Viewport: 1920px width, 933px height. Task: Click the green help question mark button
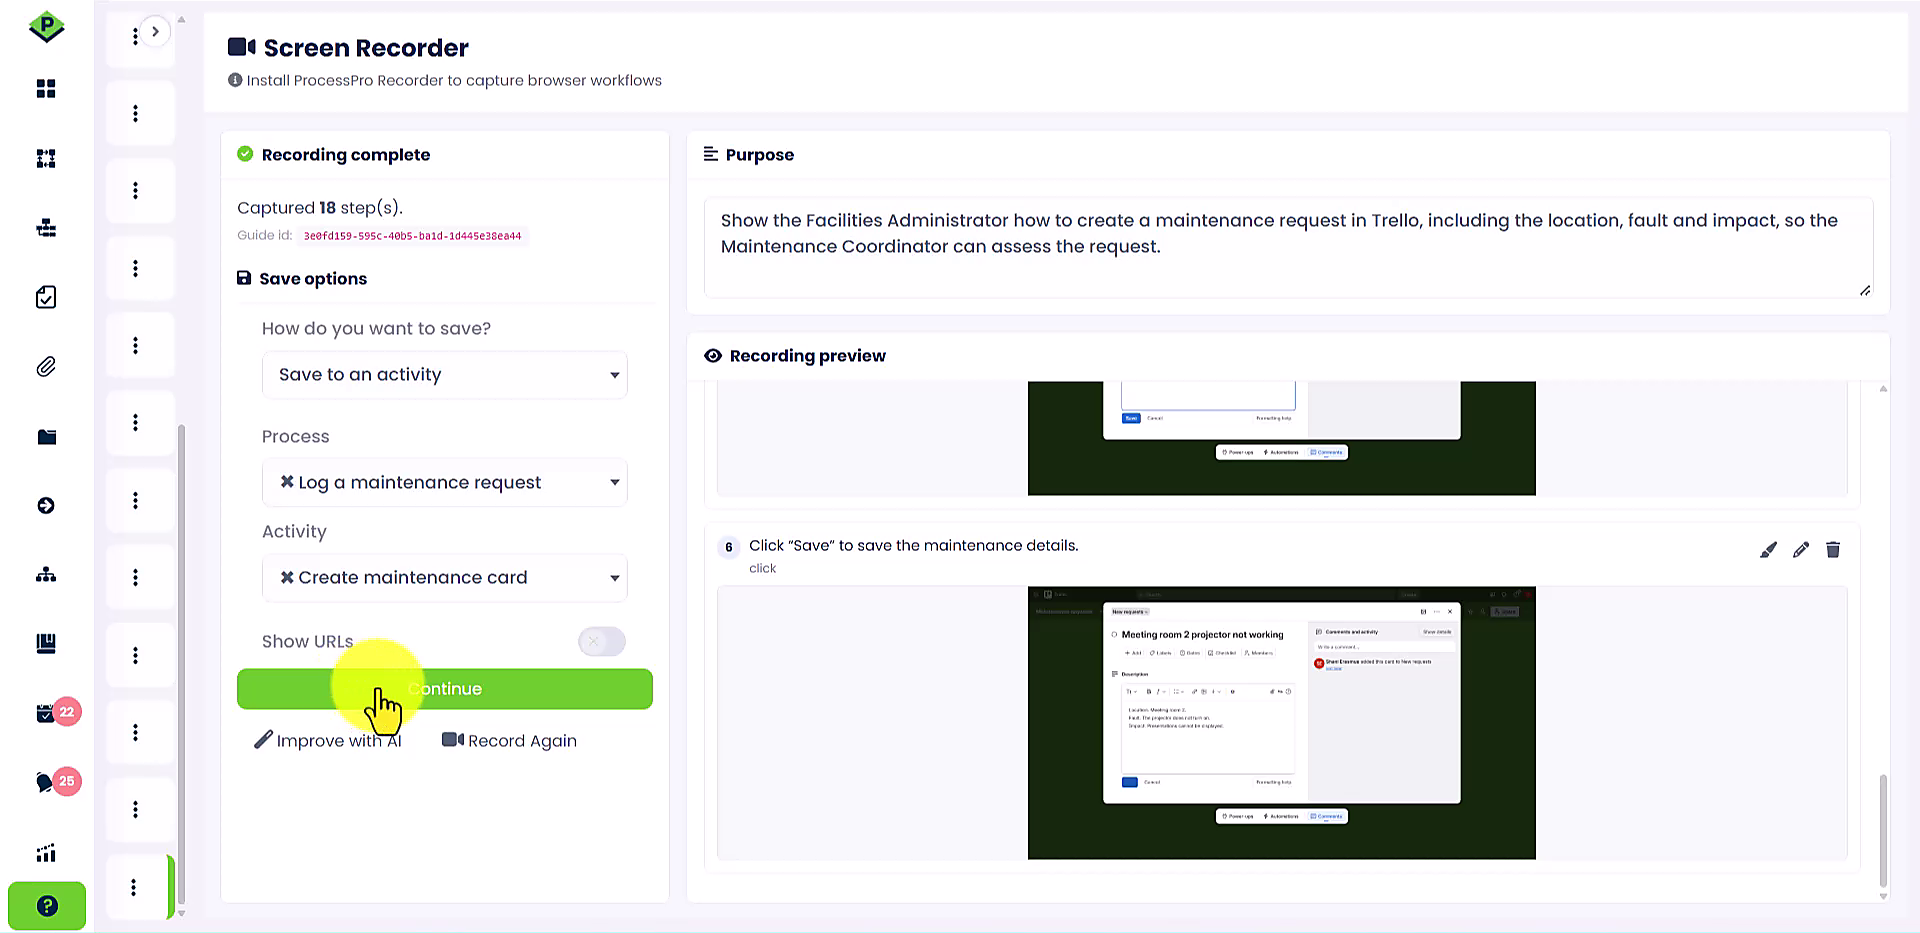point(47,906)
